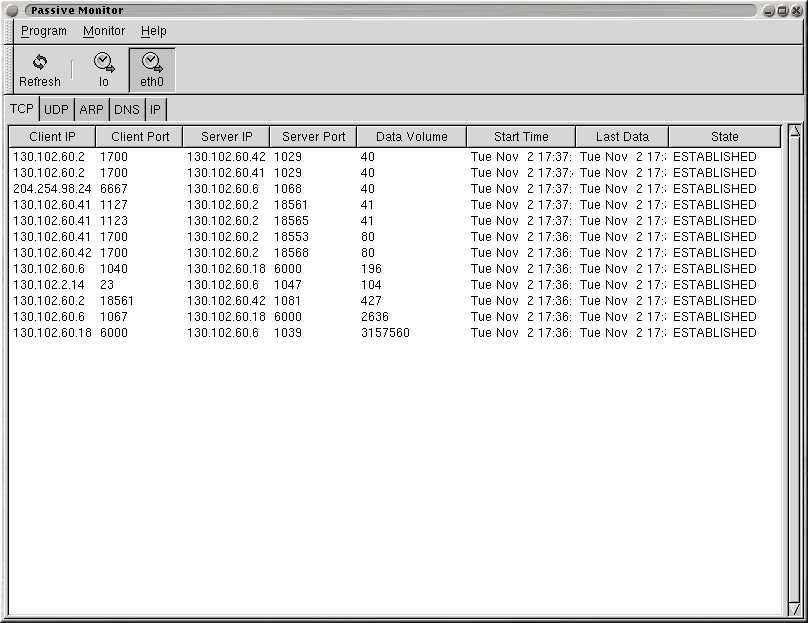Click the vertical scrollbar track

point(795,369)
